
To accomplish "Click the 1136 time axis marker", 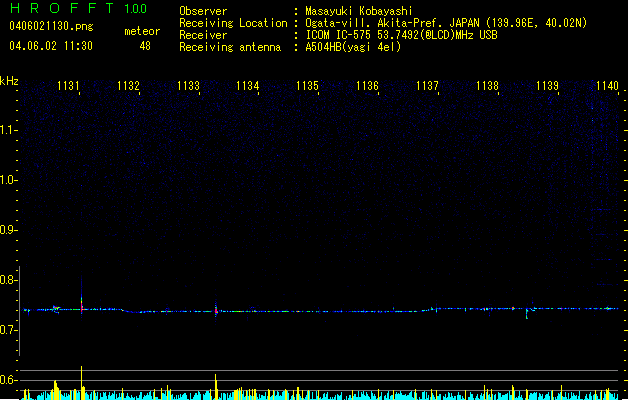I will (x=367, y=86).
